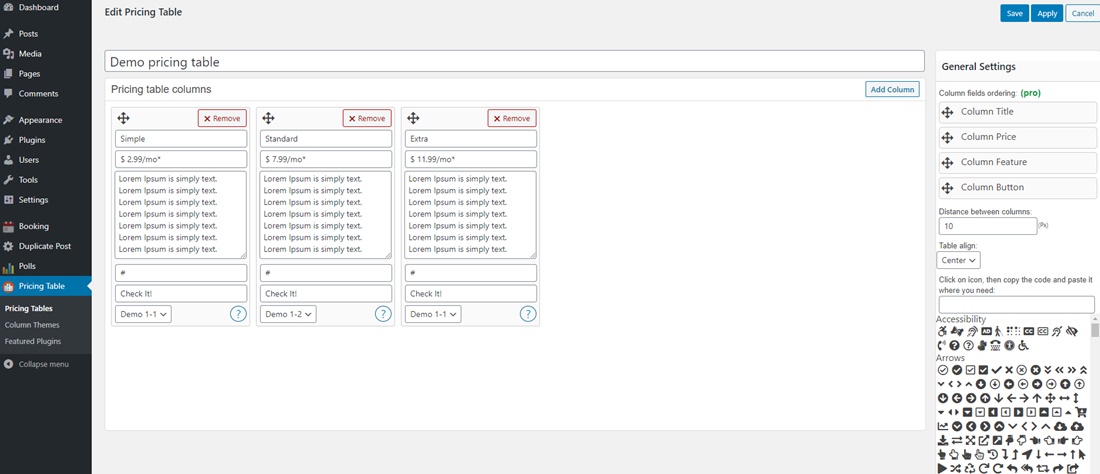
Task: Pick the cloud download icon
Action: 1061,426
